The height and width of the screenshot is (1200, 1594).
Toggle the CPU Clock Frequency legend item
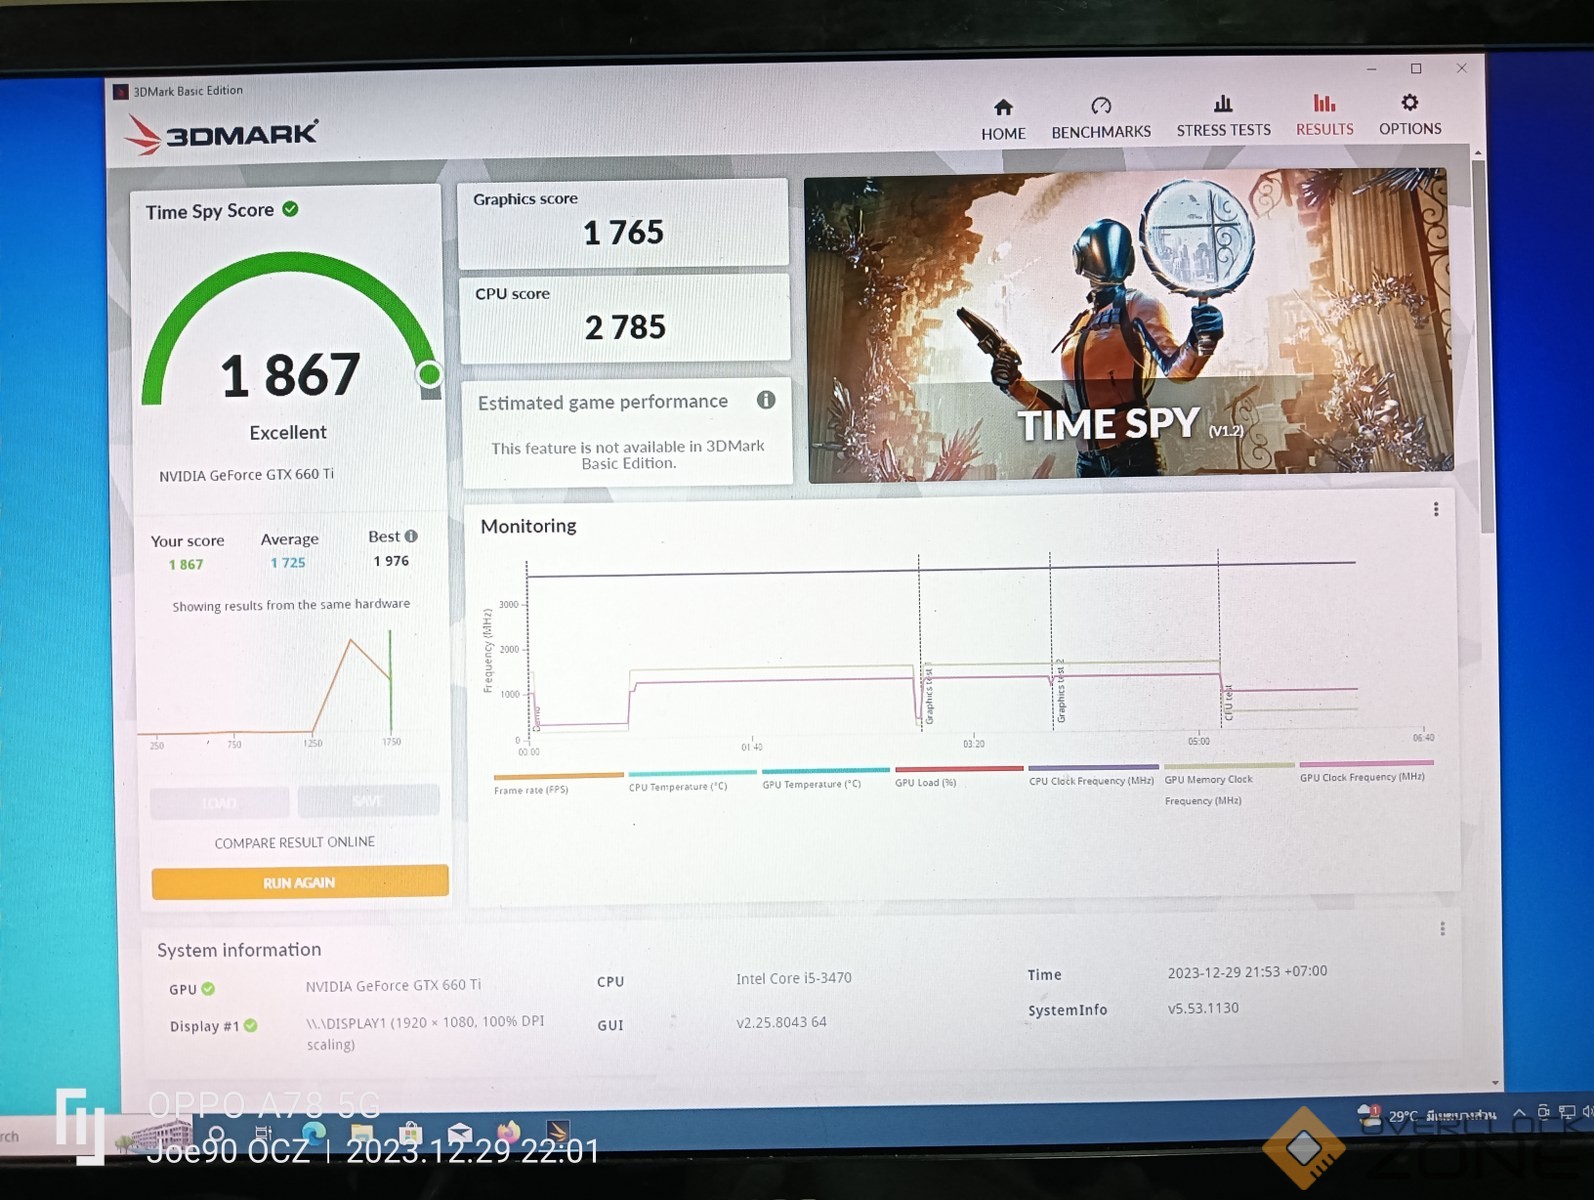tap(1092, 774)
